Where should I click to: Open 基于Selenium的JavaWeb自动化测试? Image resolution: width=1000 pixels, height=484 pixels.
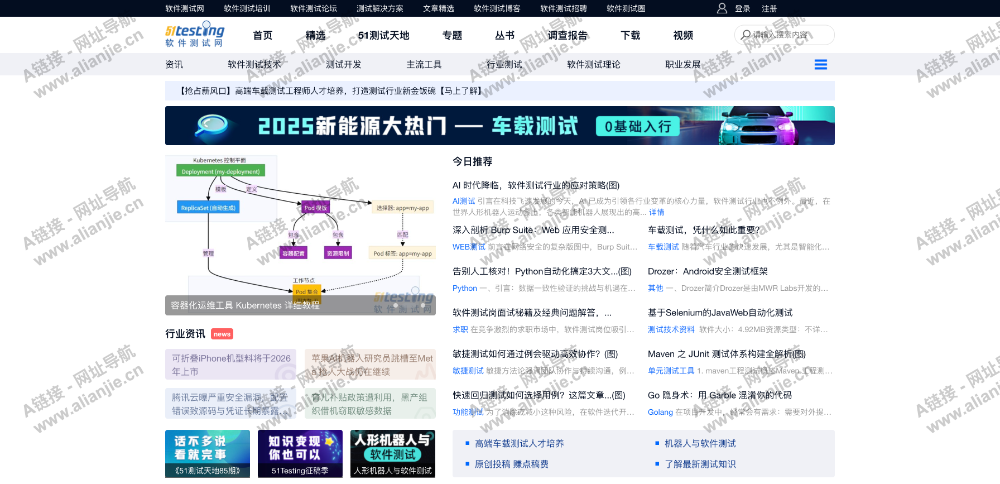coord(719,313)
